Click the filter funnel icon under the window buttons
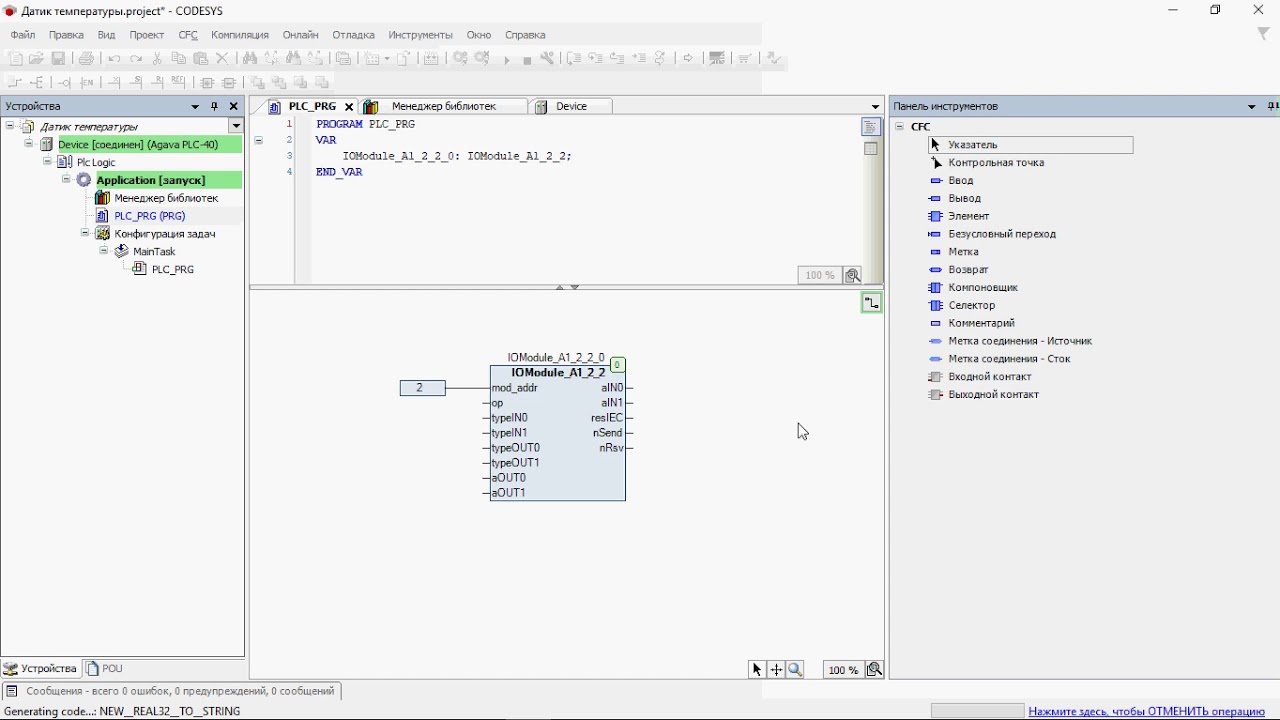 click(x=1263, y=34)
